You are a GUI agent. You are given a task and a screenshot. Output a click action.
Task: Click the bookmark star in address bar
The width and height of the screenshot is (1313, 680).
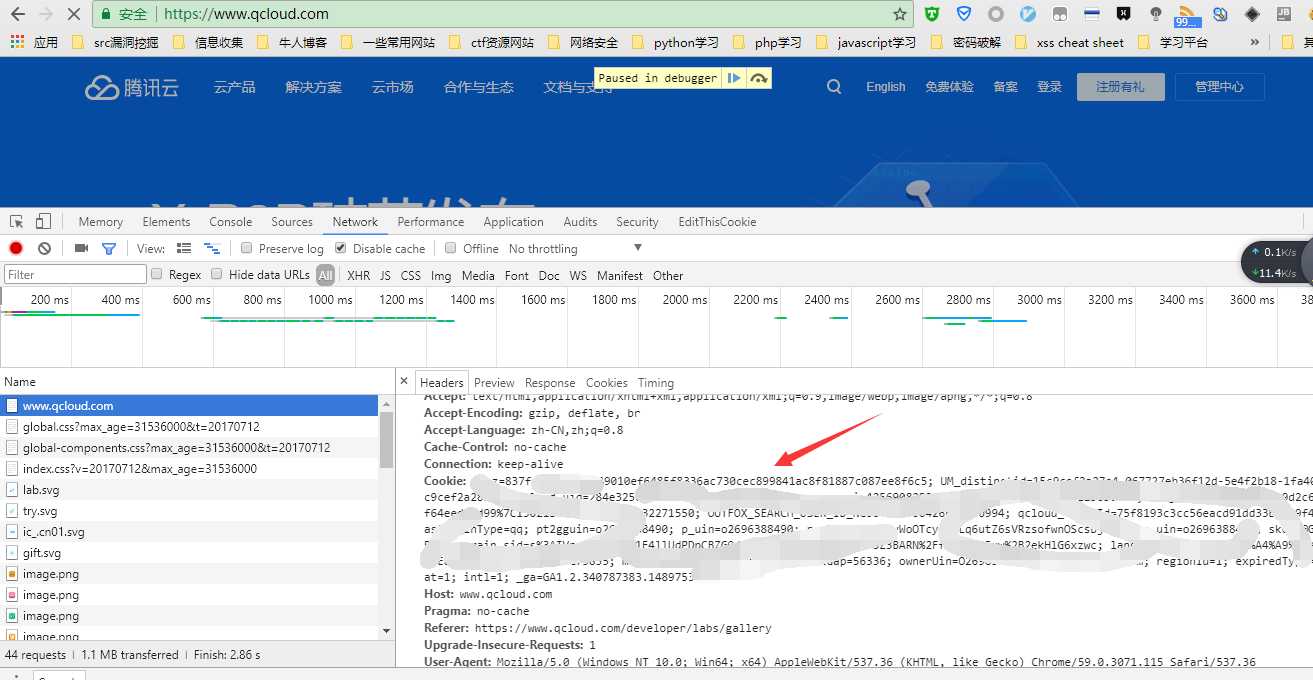click(x=899, y=14)
